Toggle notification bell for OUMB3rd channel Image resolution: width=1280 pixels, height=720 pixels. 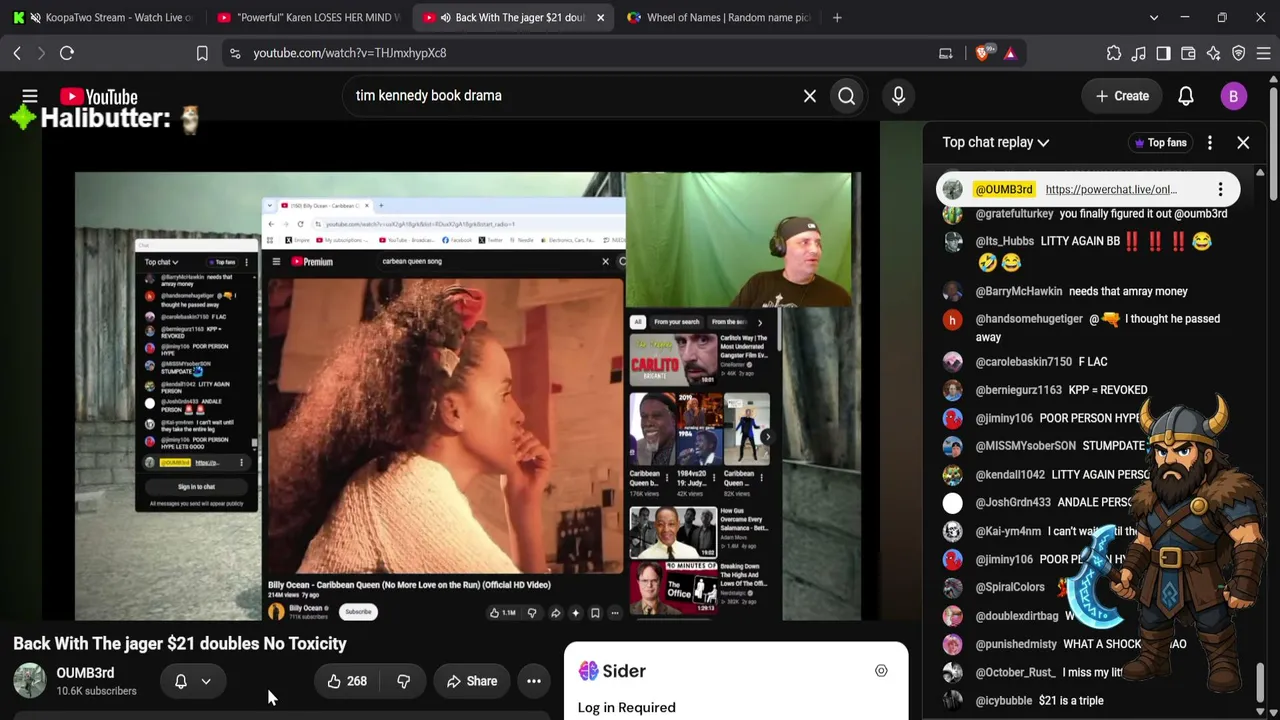(181, 681)
